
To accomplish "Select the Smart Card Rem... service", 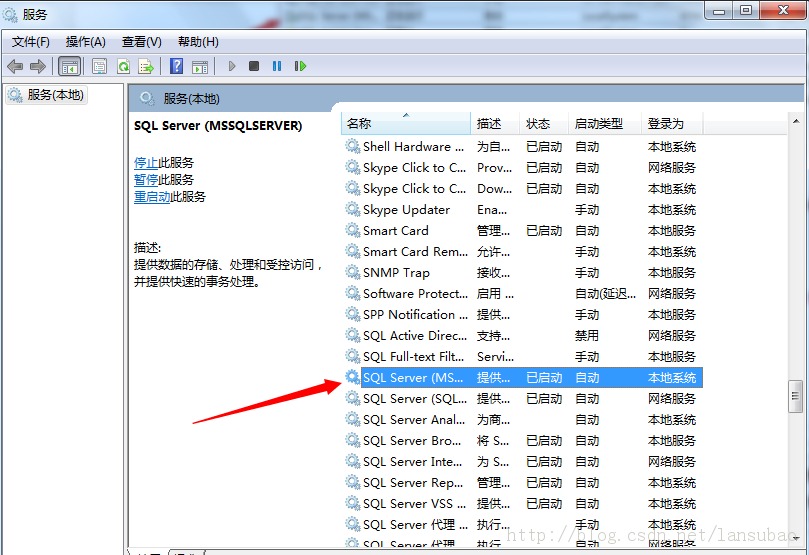I will (415, 252).
